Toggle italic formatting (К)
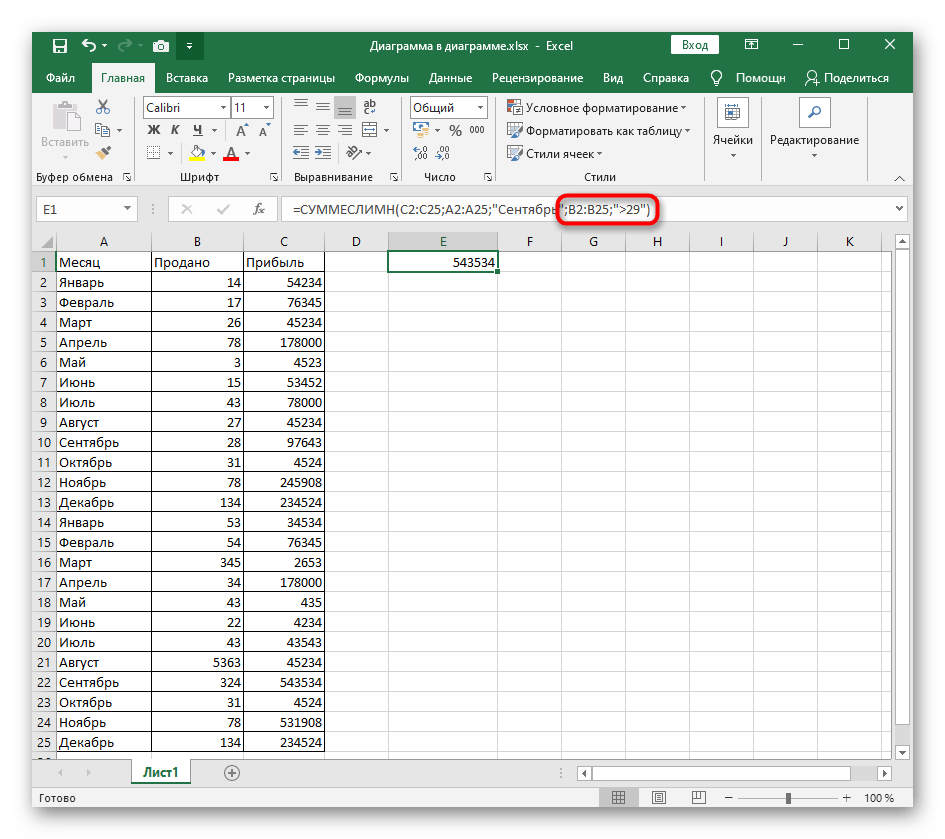The height and width of the screenshot is (839, 945). pyautogui.click(x=176, y=130)
